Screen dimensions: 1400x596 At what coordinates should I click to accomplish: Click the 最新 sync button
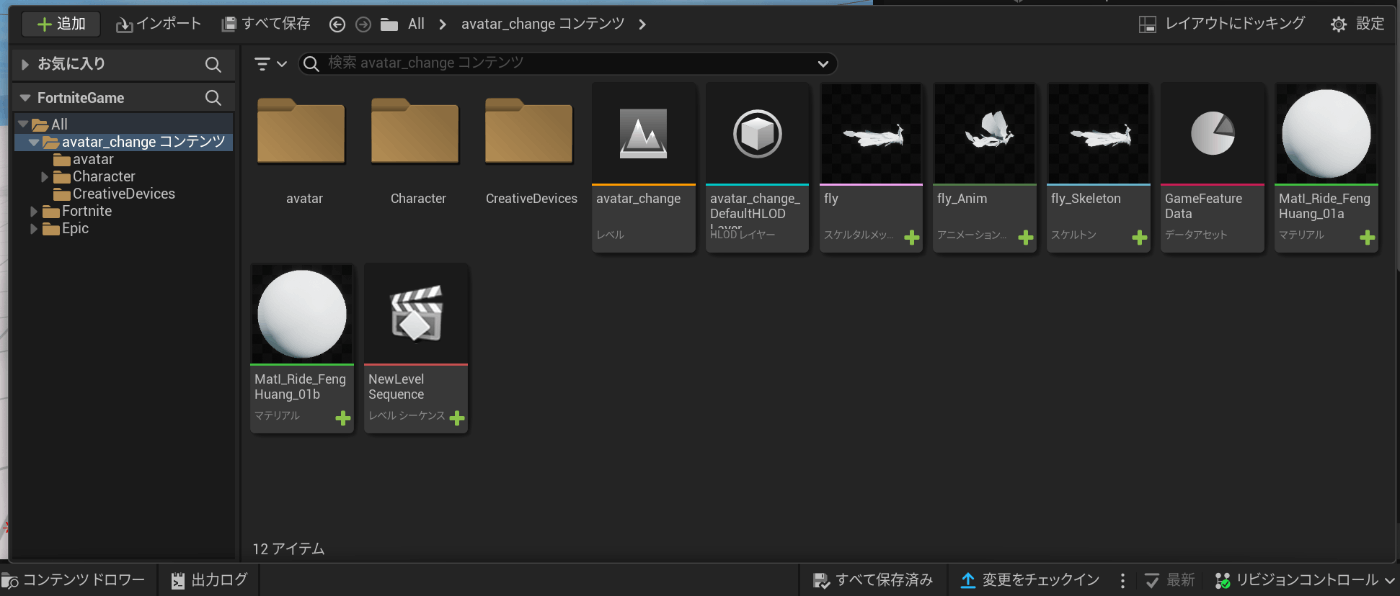point(1170,580)
